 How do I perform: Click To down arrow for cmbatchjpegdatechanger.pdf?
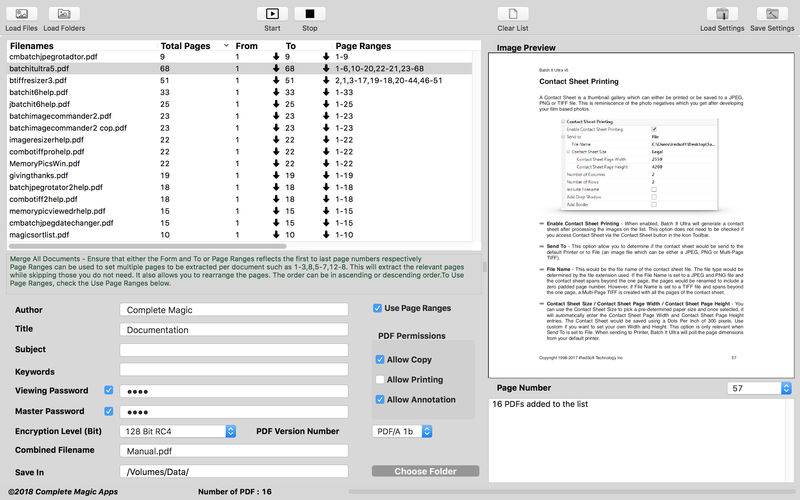pos(326,223)
